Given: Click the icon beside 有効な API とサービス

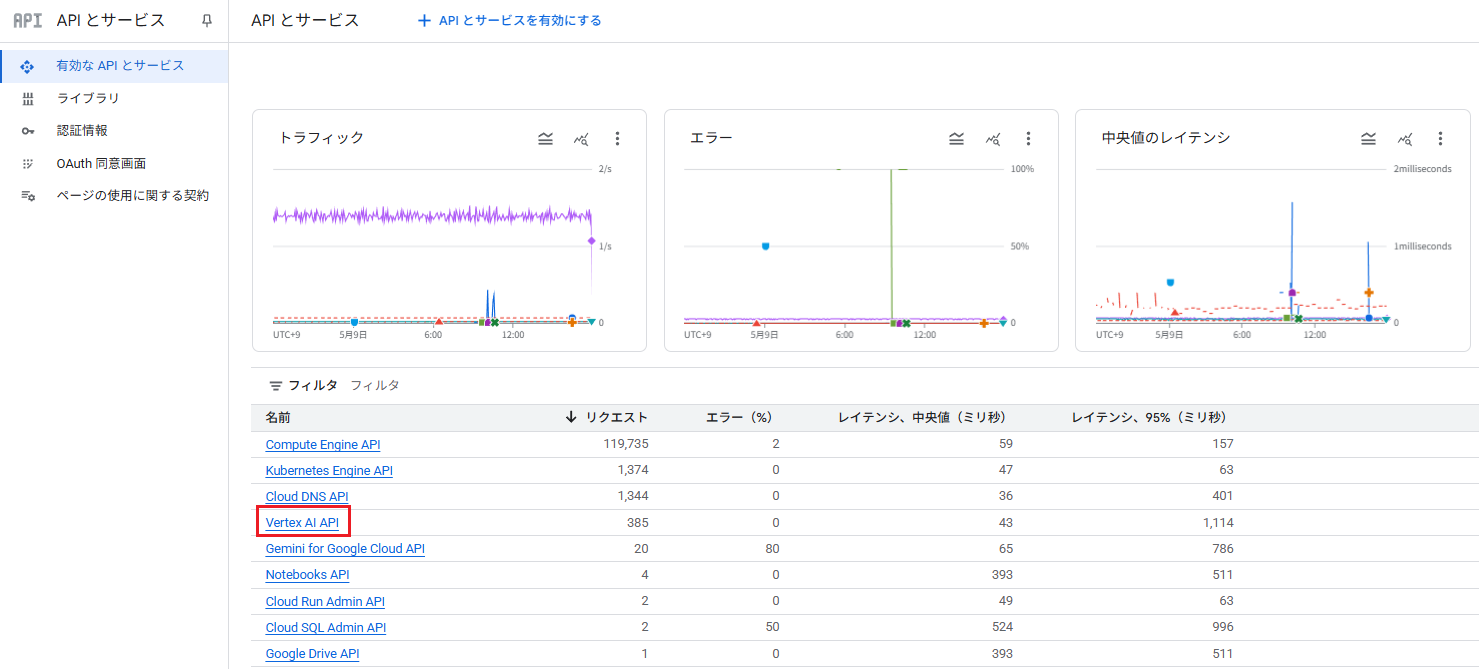Looking at the screenshot, I should coord(27,66).
